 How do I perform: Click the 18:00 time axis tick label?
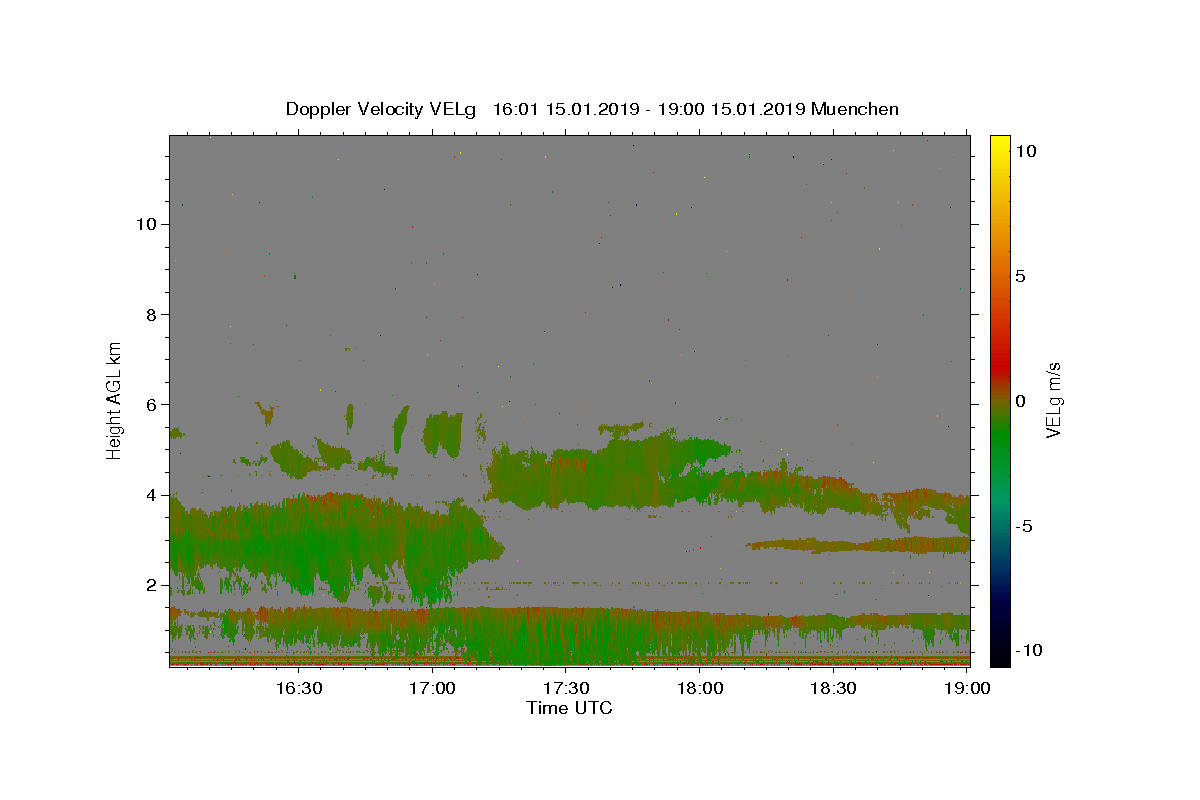click(700, 688)
